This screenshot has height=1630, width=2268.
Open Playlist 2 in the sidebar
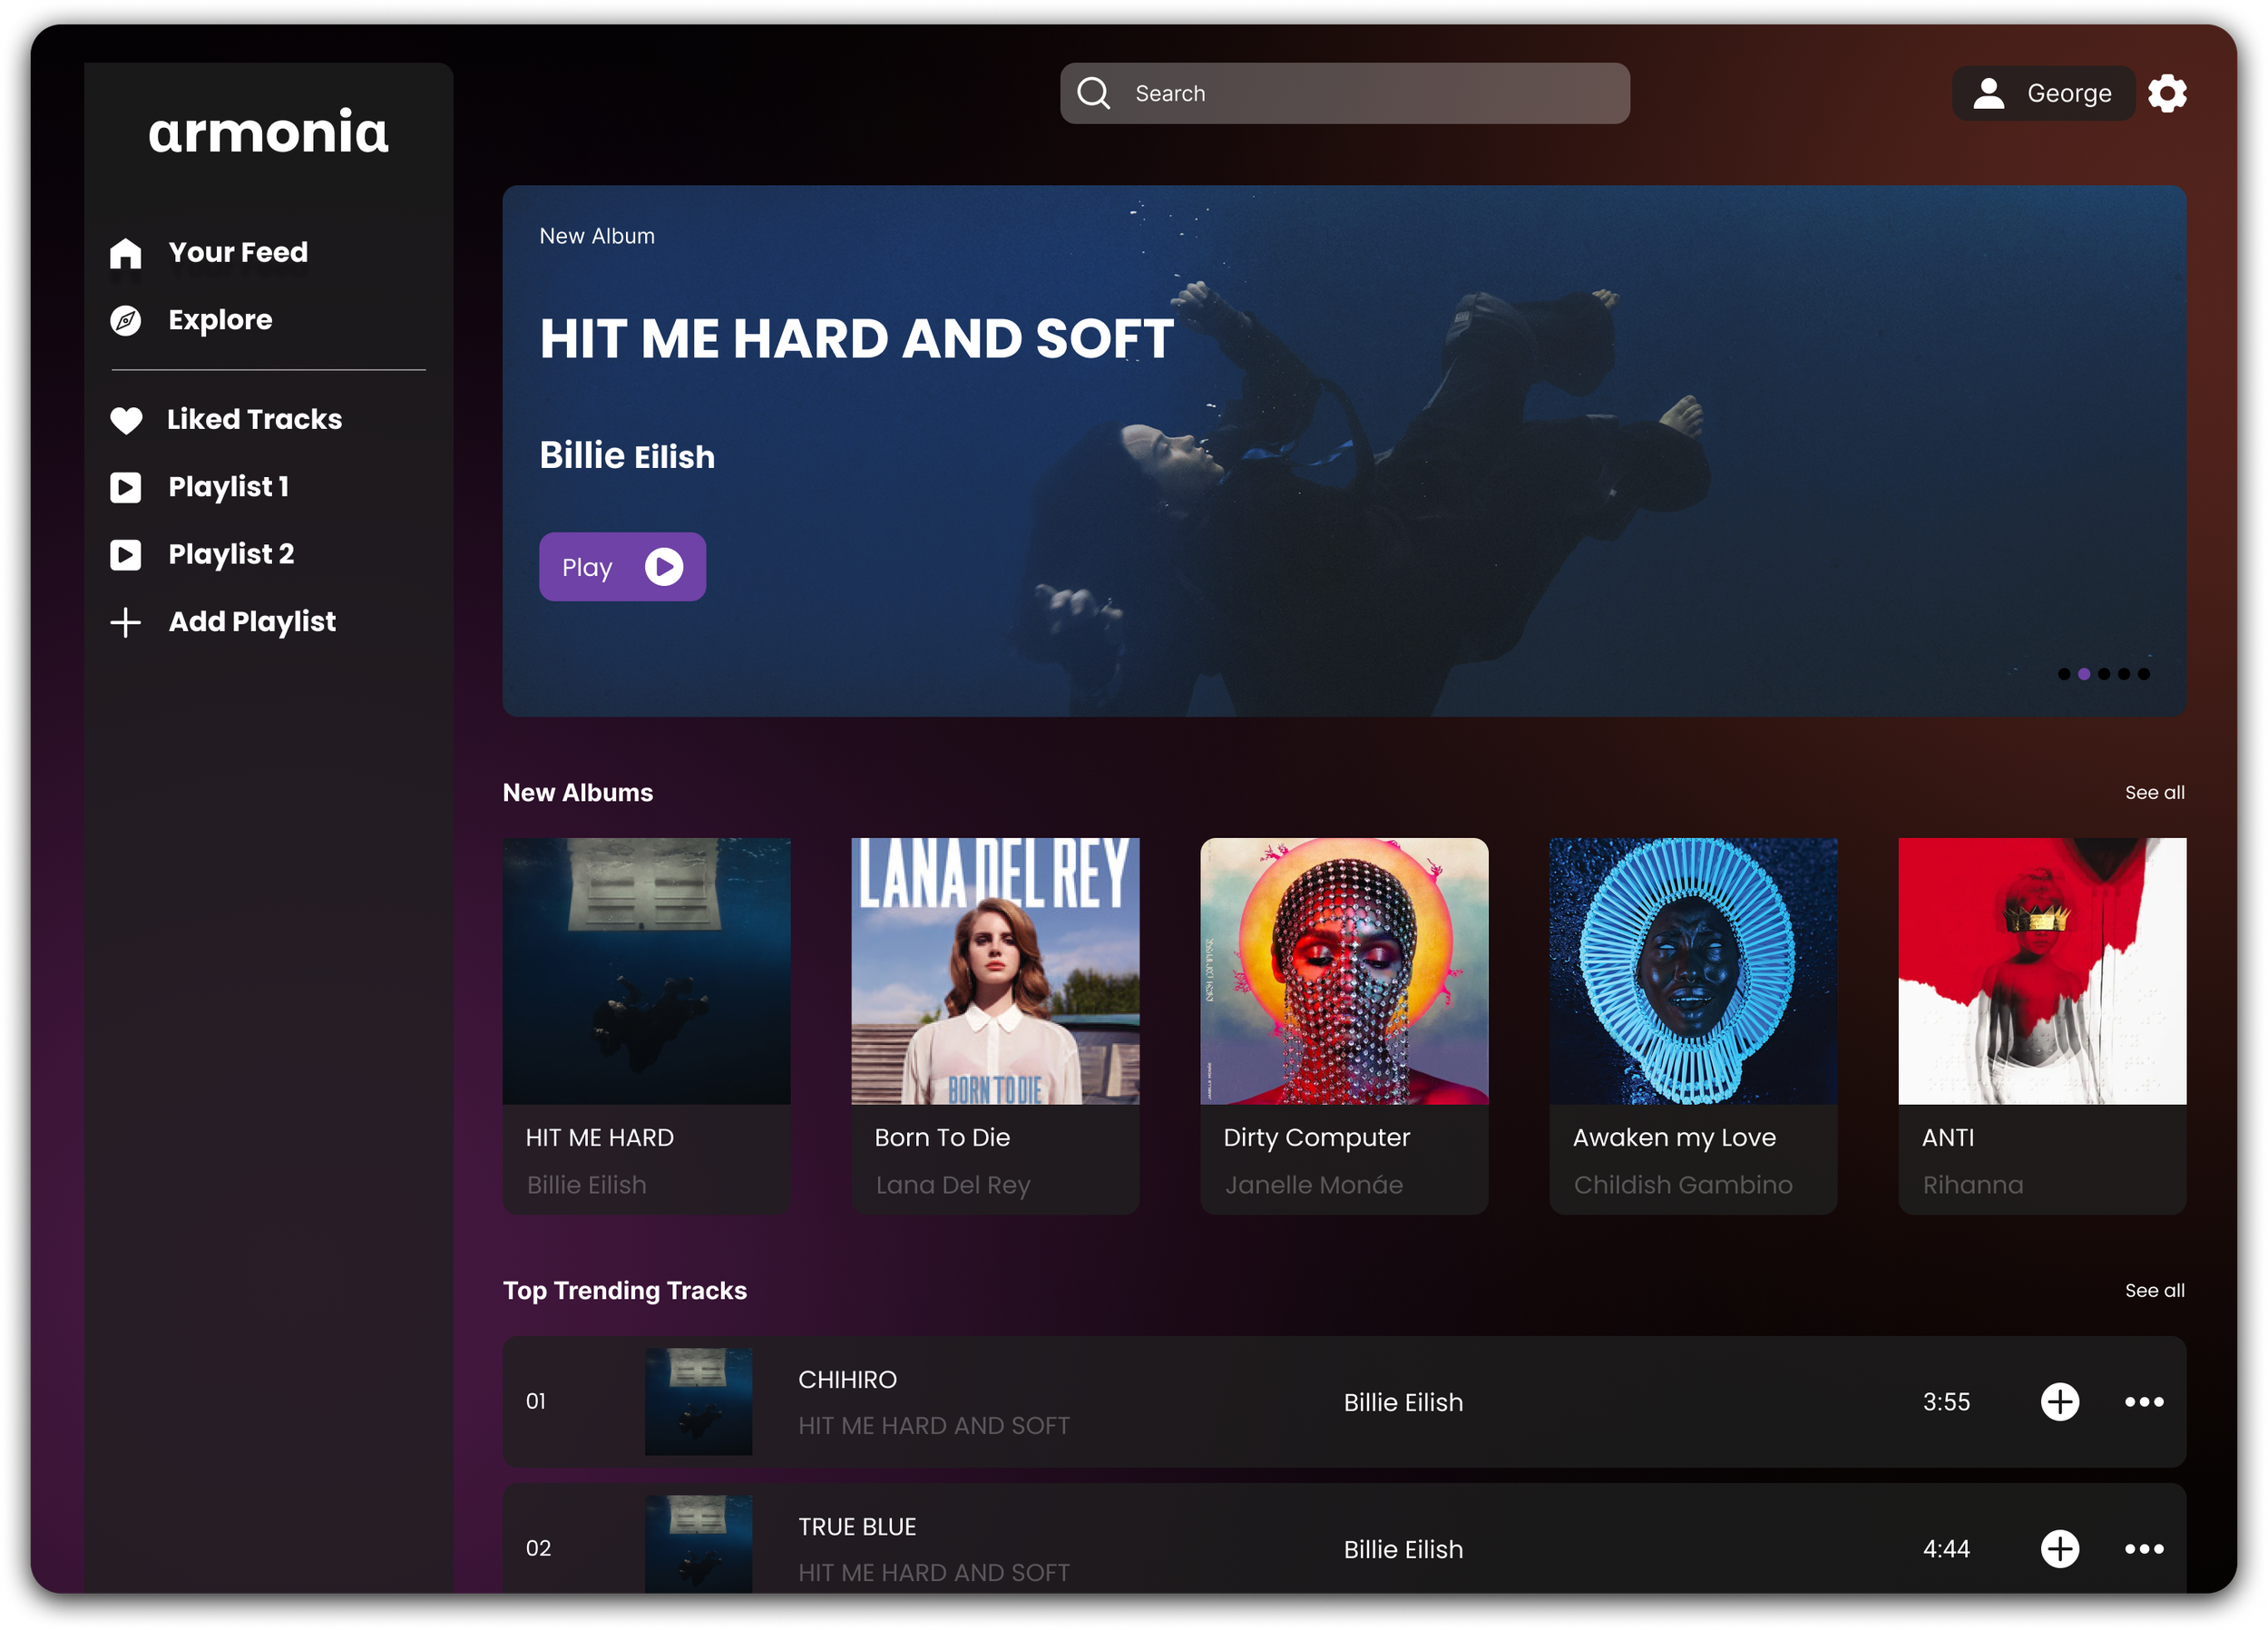[231, 554]
